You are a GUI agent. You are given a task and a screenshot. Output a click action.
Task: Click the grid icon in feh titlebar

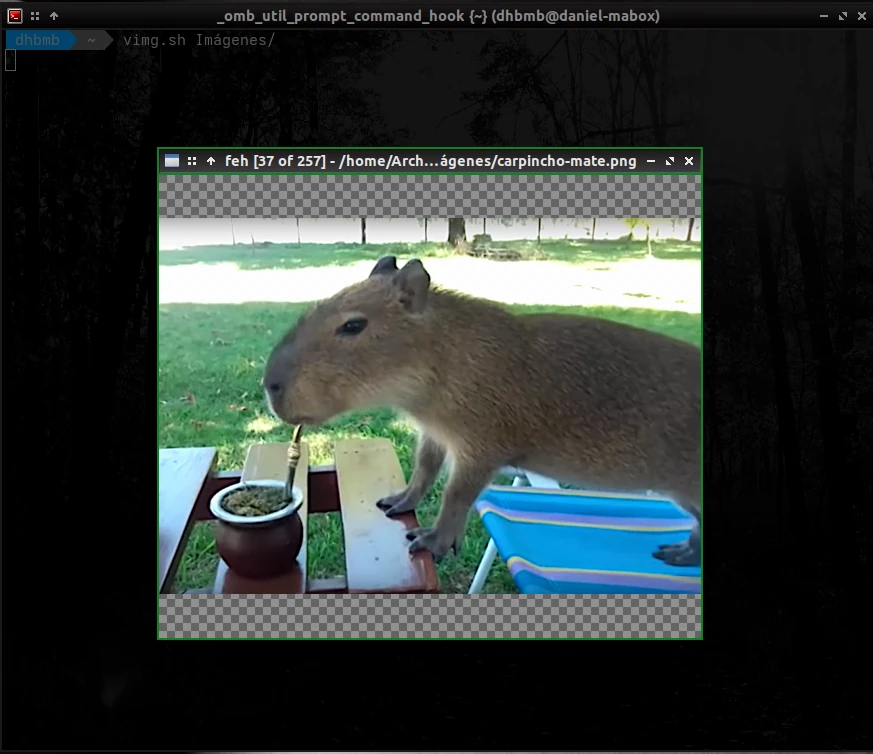[x=192, y=161]
